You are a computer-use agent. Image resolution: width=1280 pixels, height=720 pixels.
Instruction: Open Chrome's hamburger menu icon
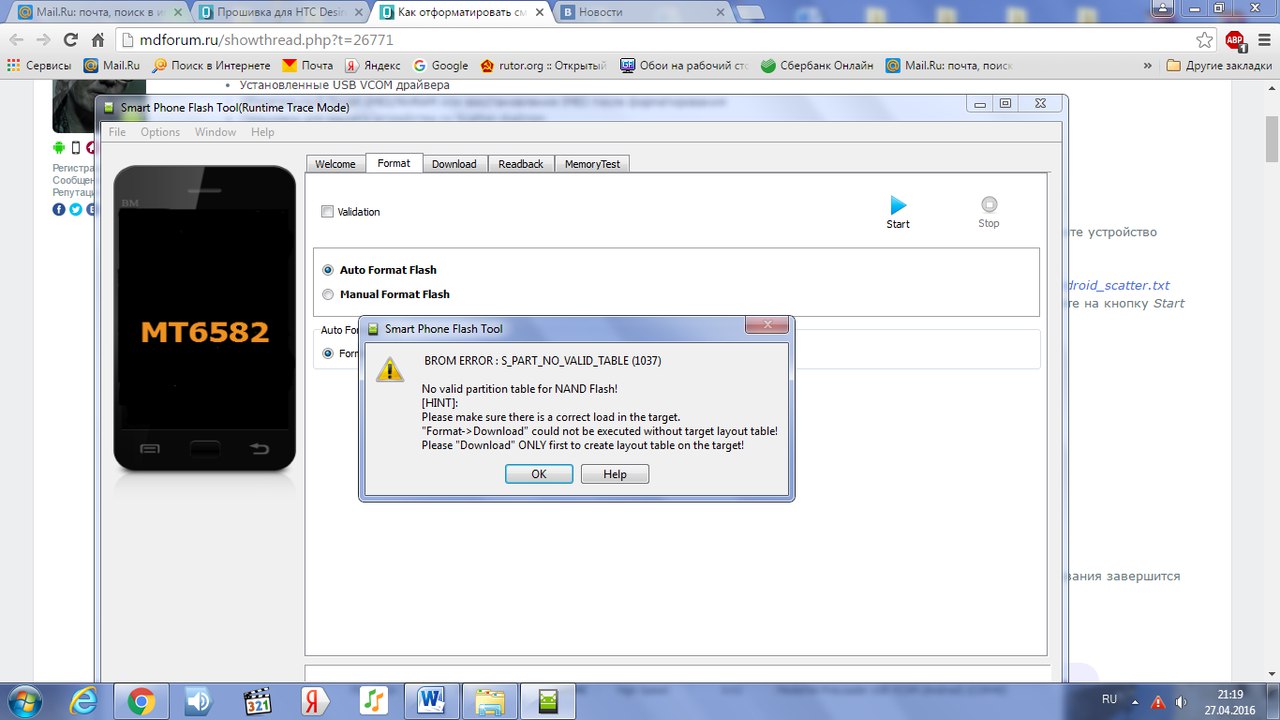coord(1263,40)
